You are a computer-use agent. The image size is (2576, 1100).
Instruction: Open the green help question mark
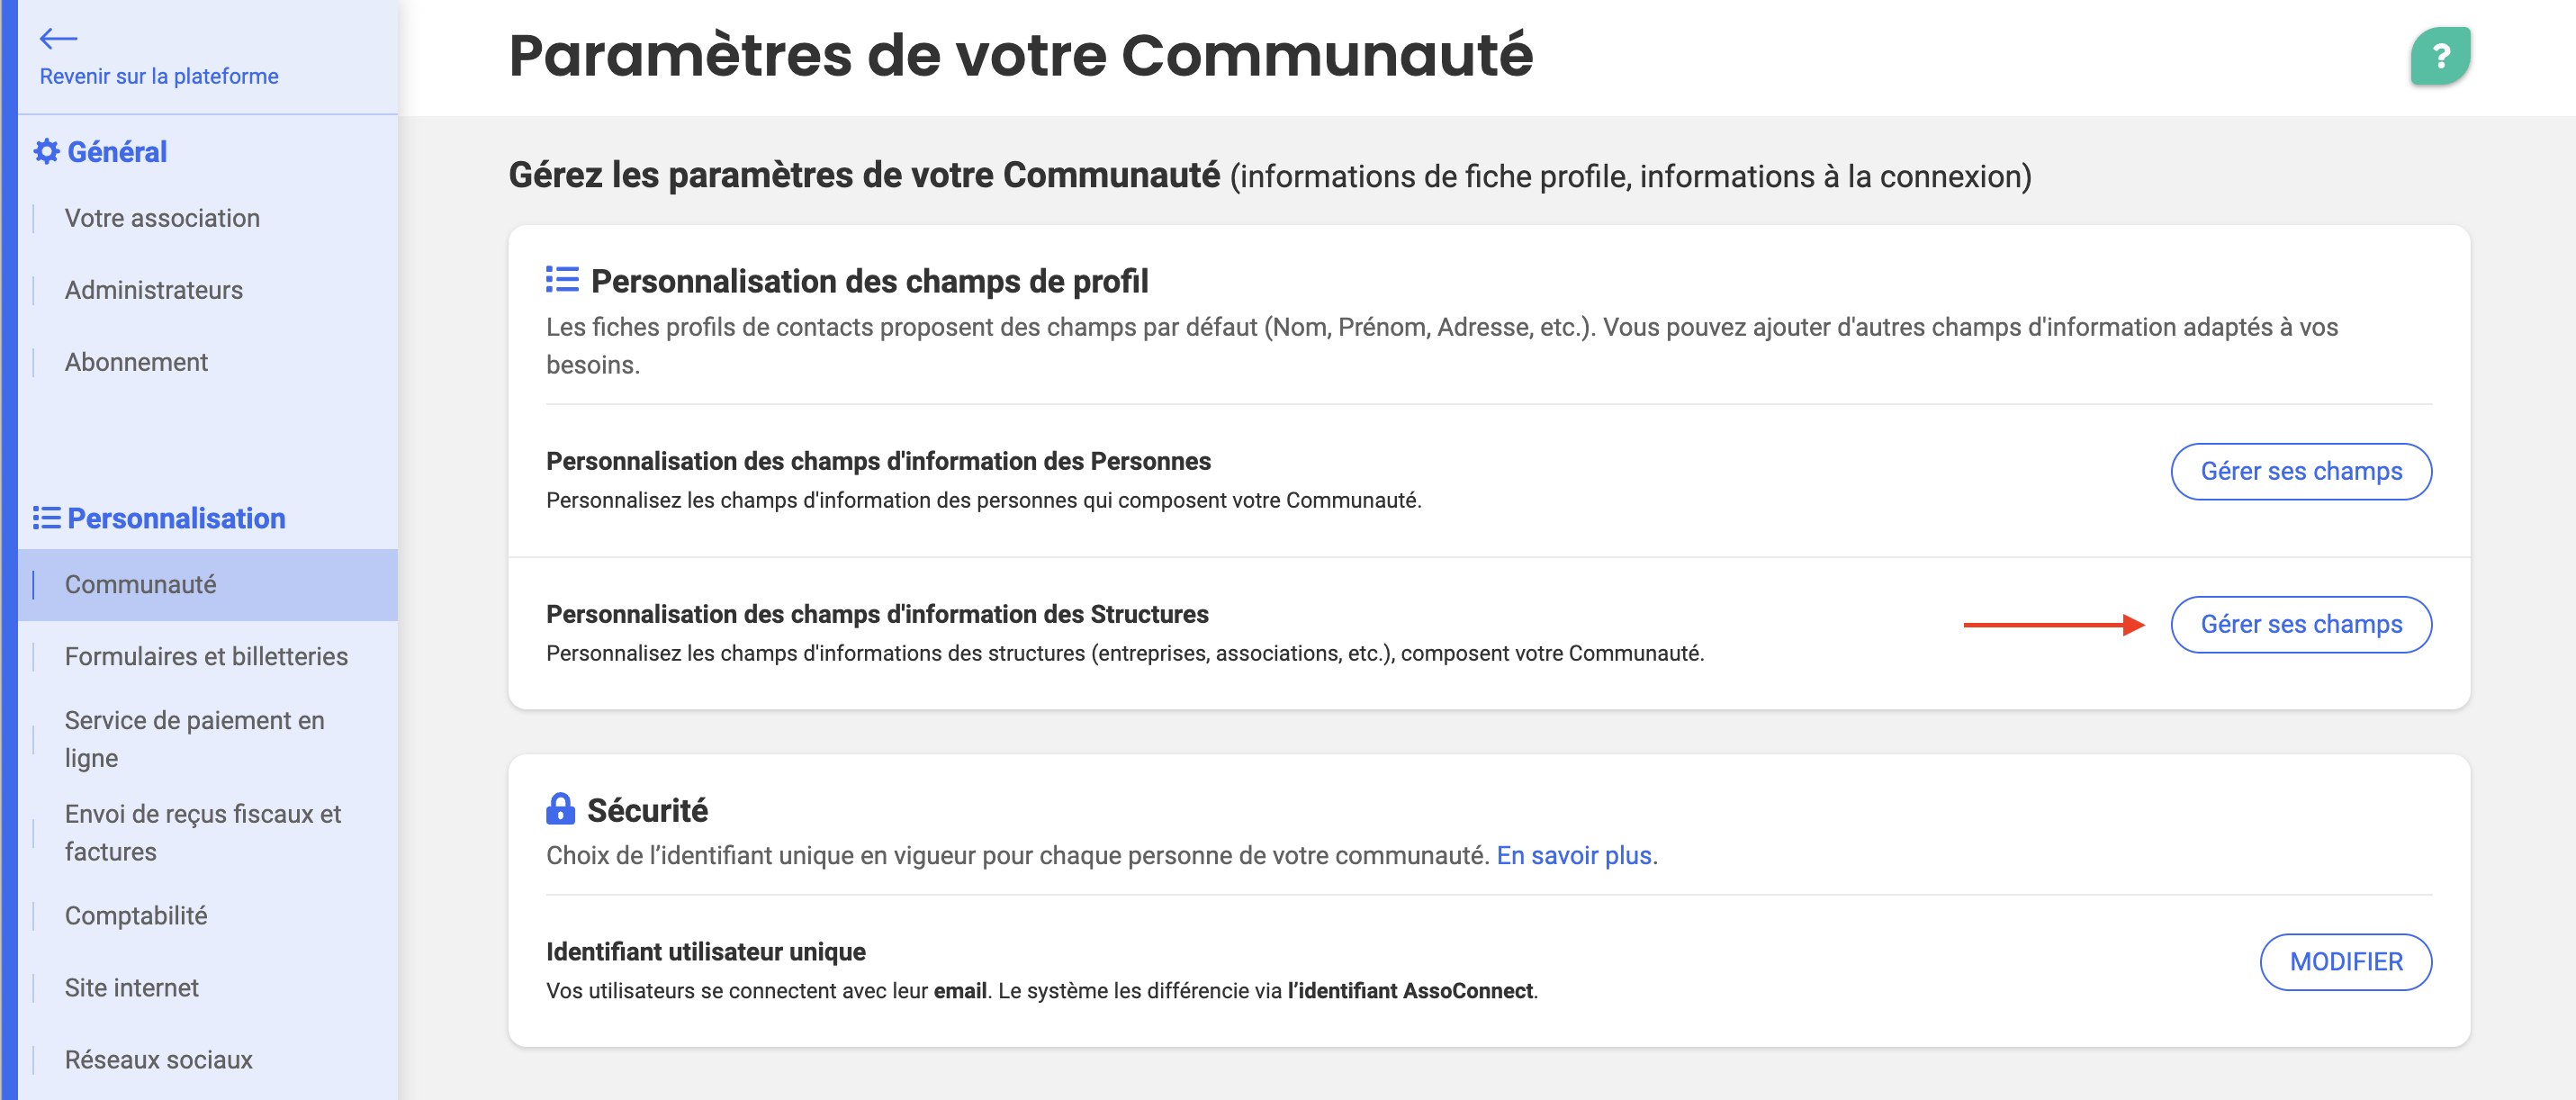tap(2440, 56)
